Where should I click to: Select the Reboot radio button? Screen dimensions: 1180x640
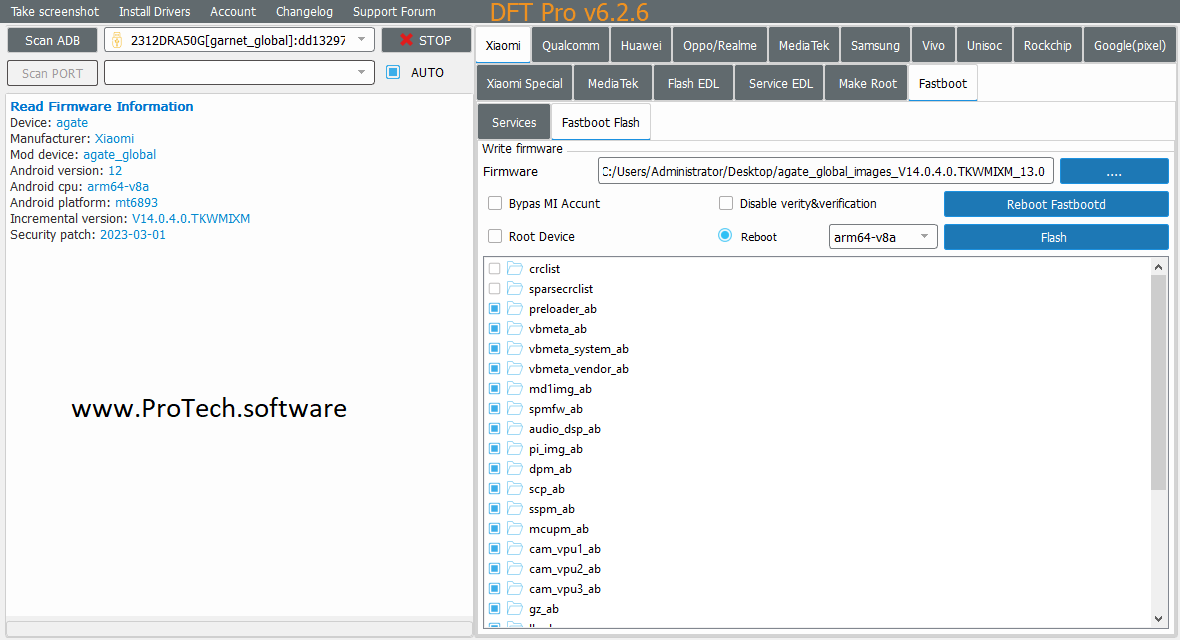[725, 236]
